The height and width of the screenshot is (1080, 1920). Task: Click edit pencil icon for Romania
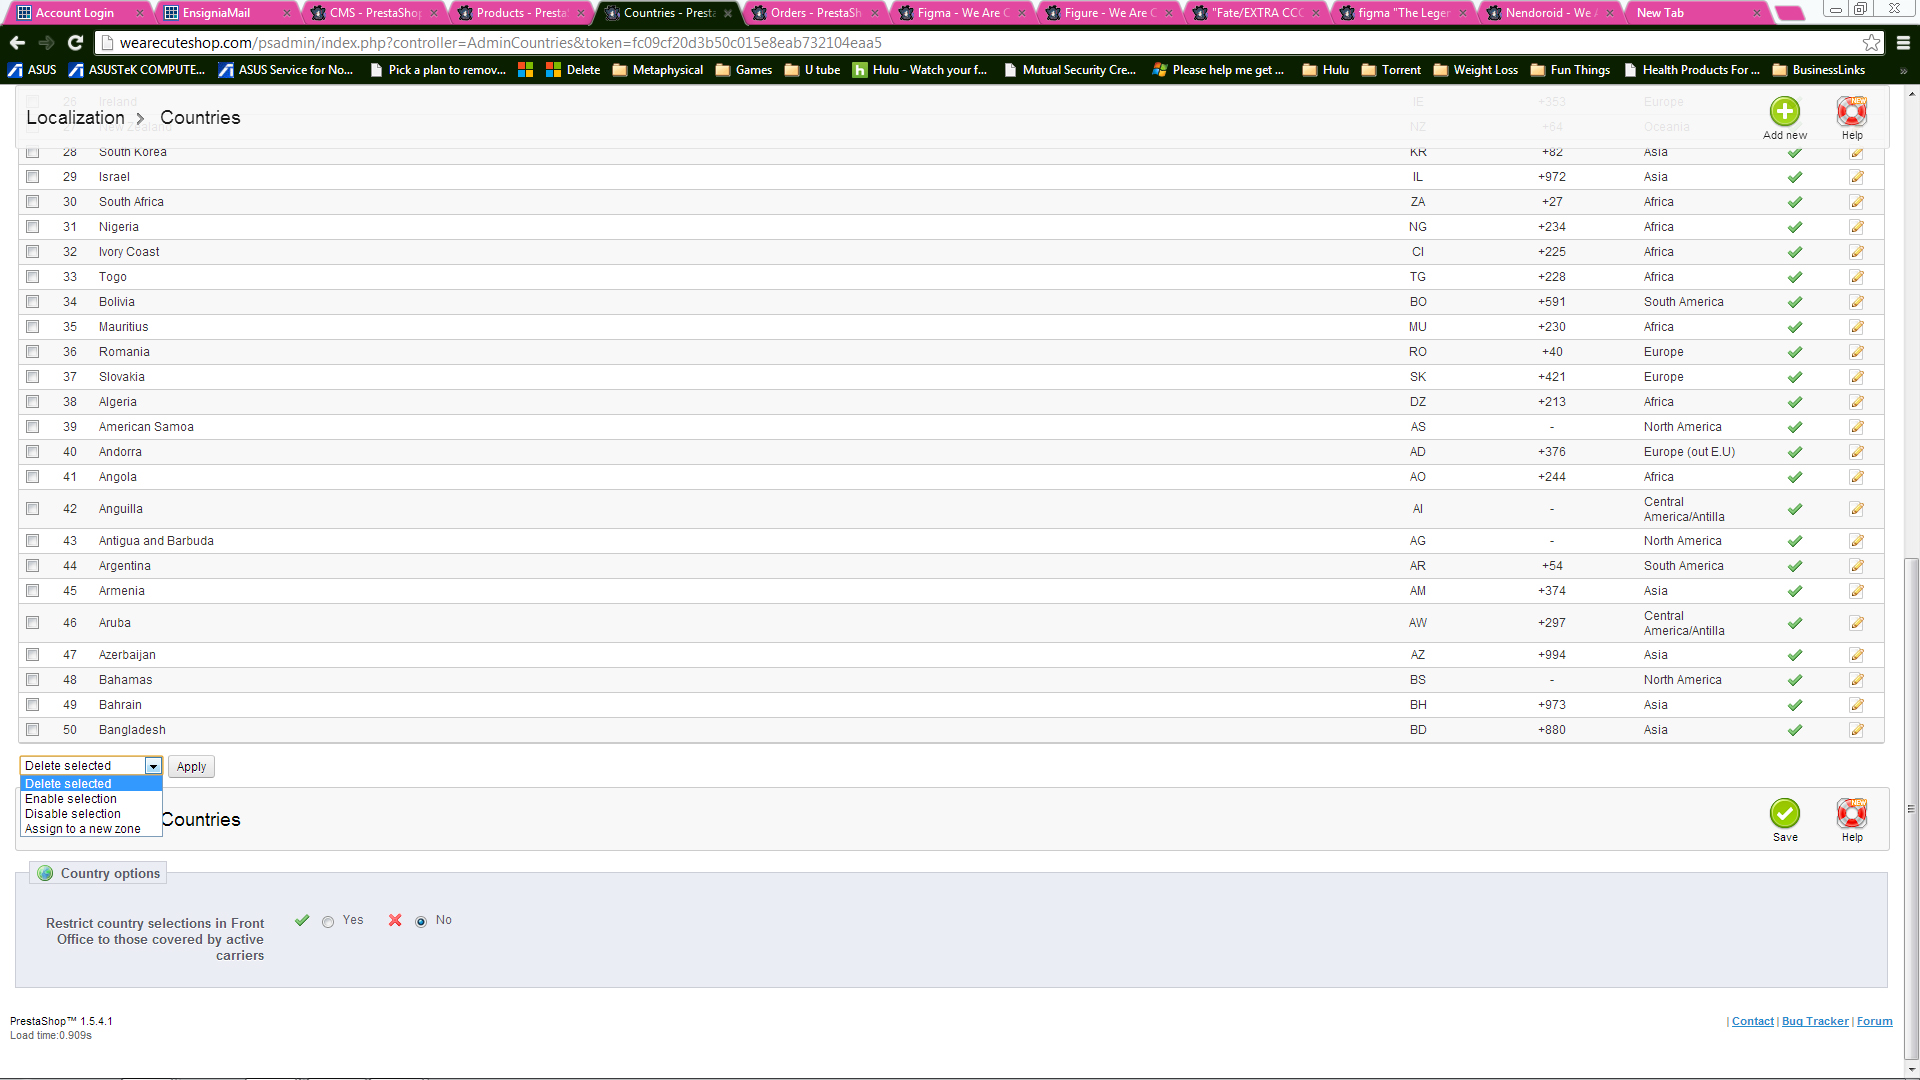coord(1856,352)
